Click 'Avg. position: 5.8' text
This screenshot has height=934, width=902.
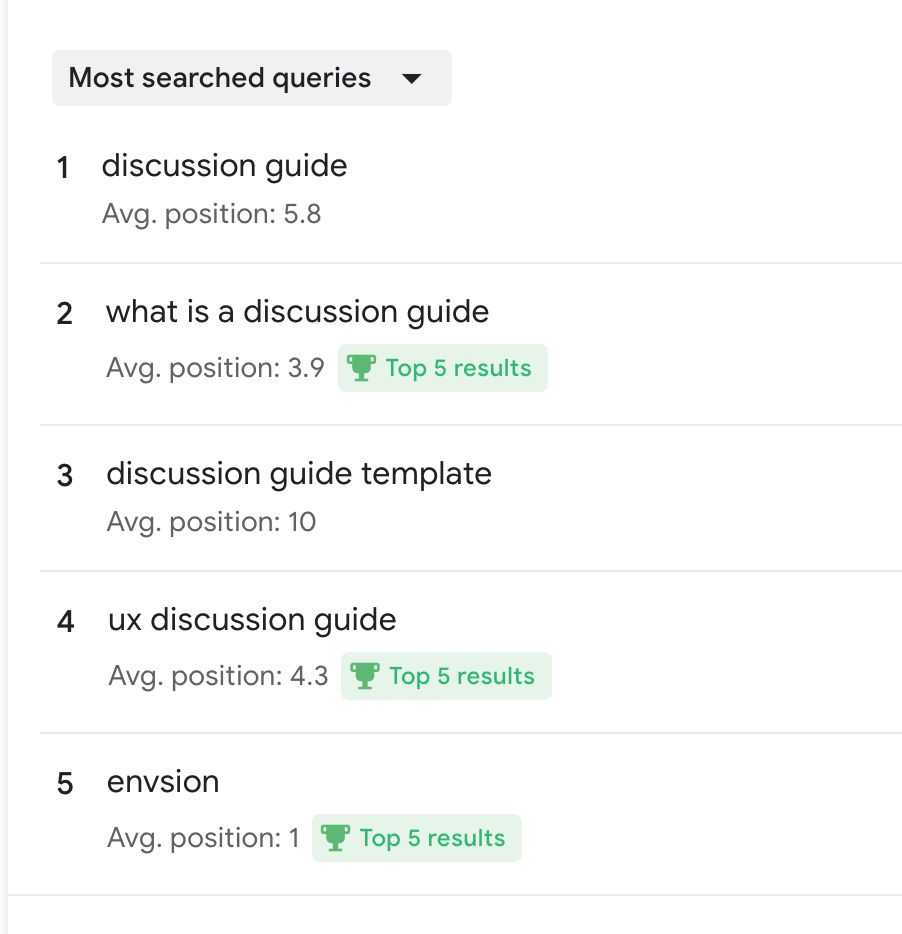click(211, 214)
